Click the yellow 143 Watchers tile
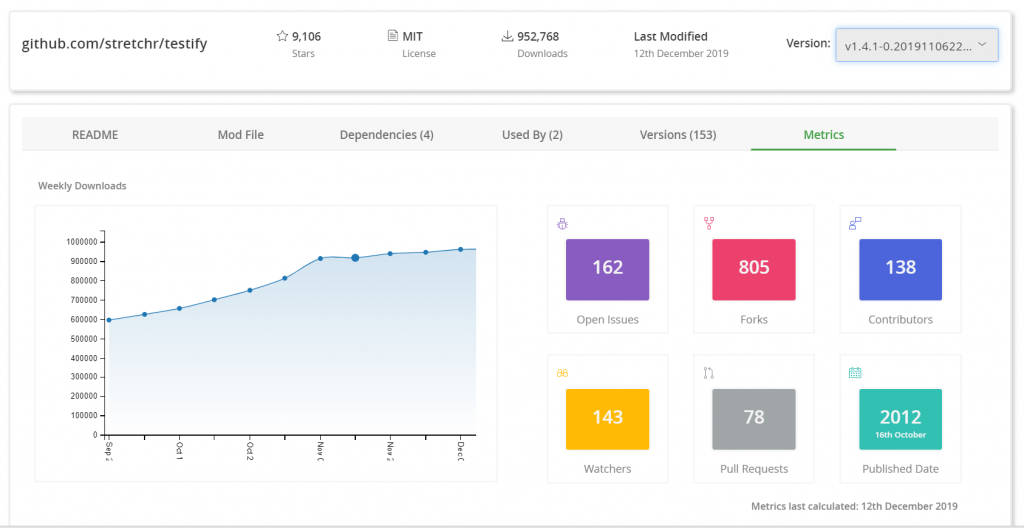 (607, 419)
